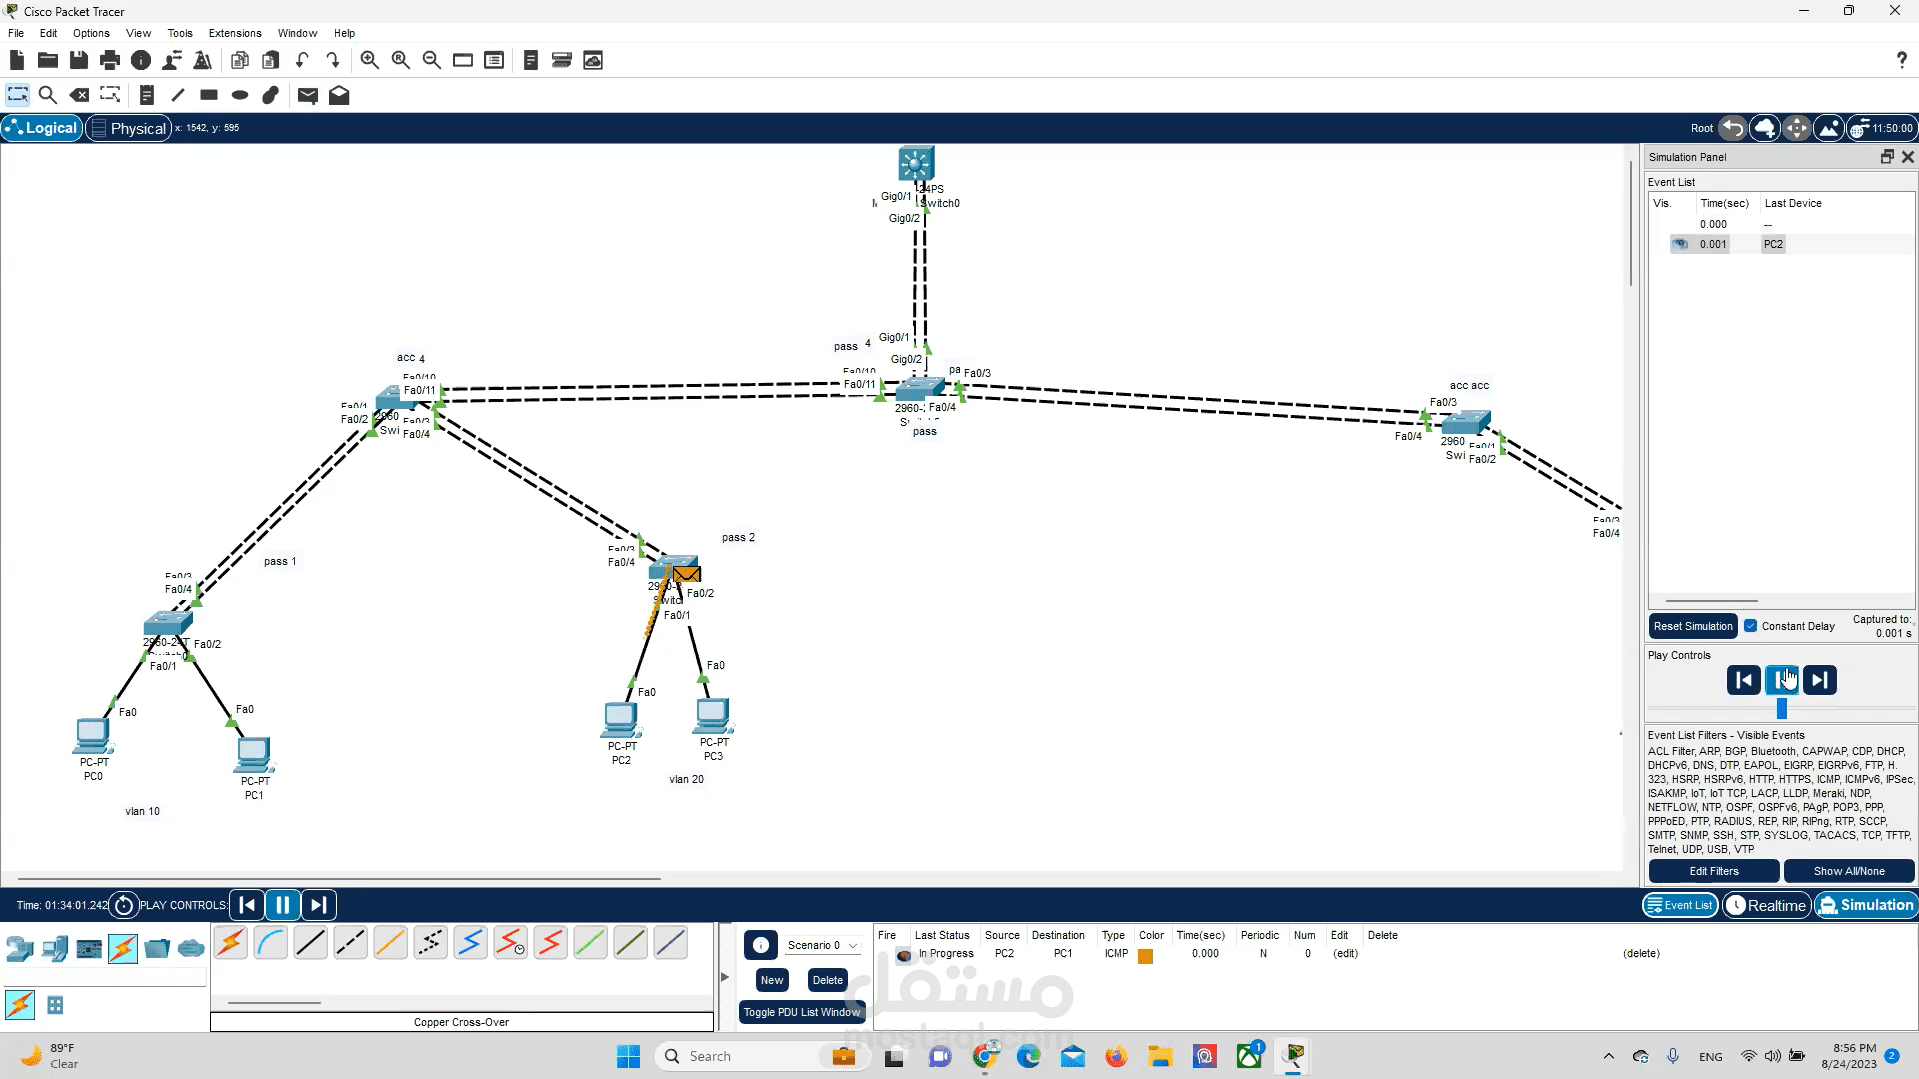Click the Fire indicator for PC2 PDU
This screenshot has height=1079, width=1919.
coord(904,954)
